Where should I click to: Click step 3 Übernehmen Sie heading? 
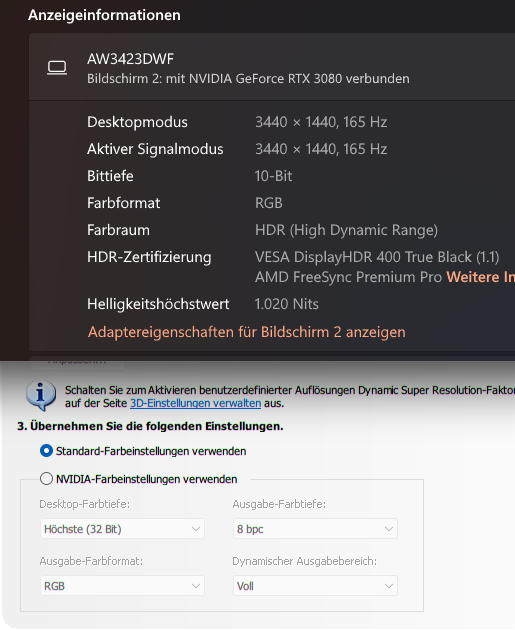[150, 426]
